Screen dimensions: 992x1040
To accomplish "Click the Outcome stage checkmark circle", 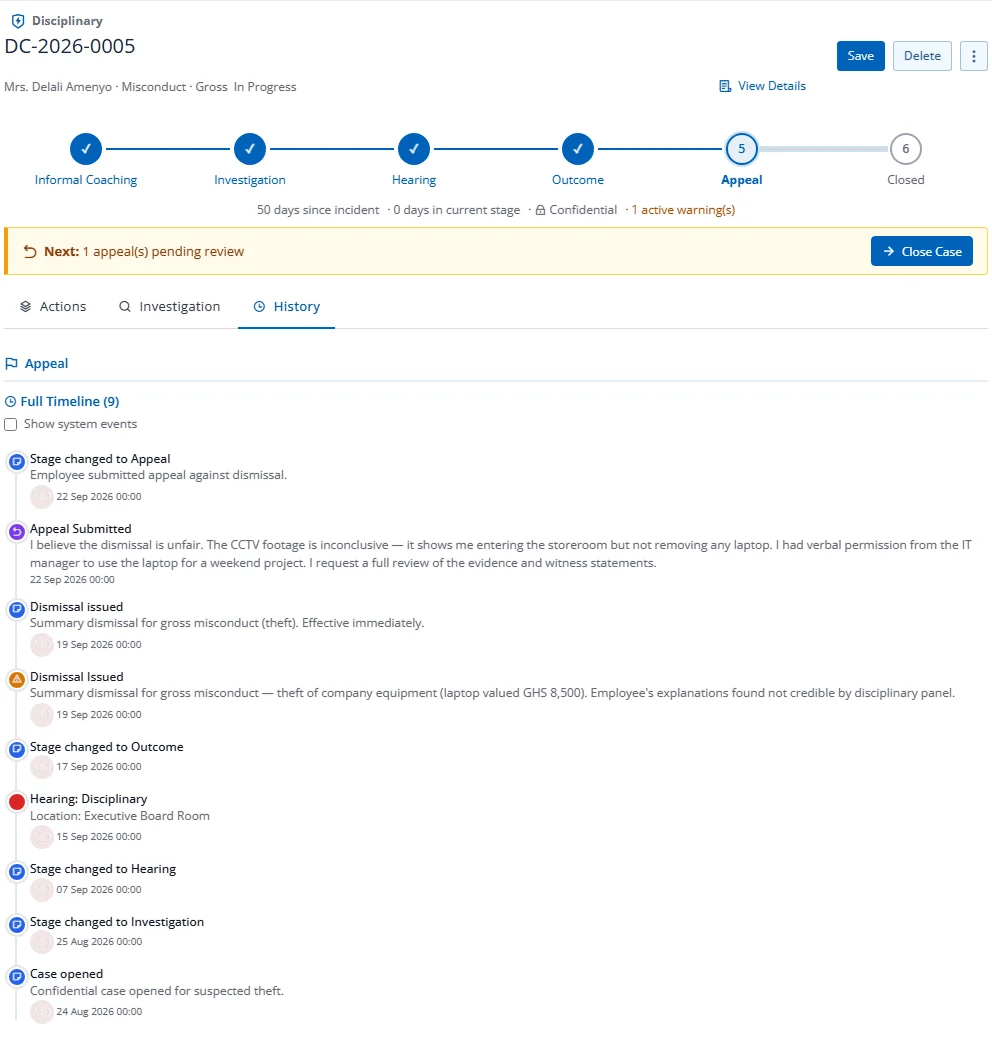I will coord(578,149).
